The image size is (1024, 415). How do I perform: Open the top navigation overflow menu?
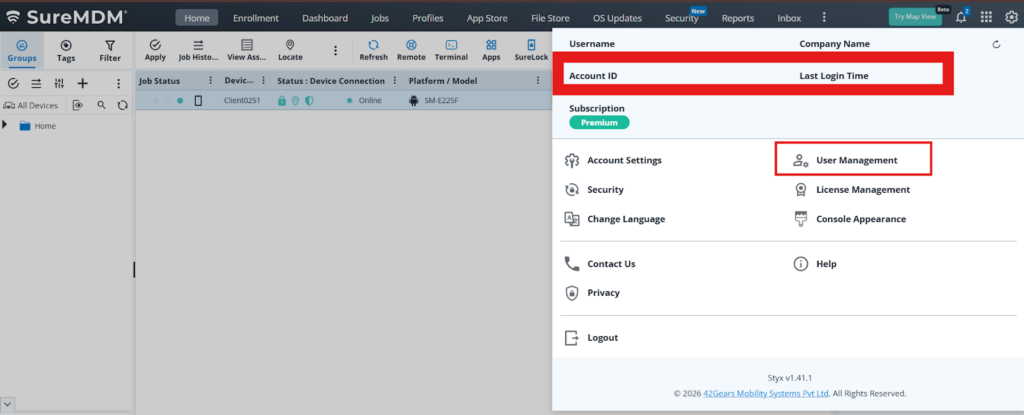(824, 18)
